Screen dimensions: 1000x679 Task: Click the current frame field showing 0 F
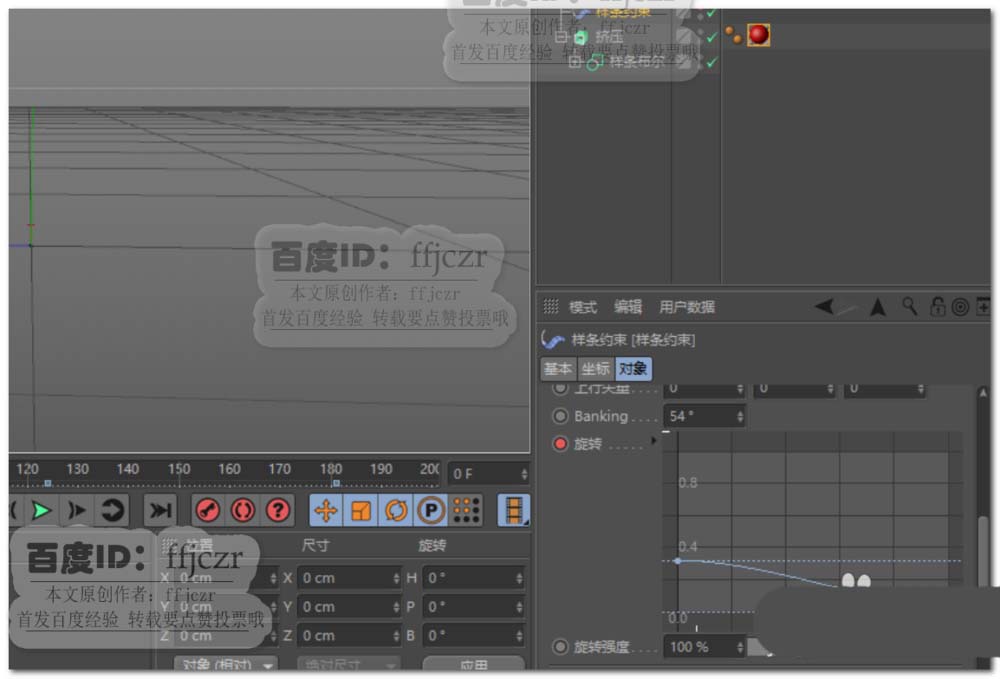488,474
